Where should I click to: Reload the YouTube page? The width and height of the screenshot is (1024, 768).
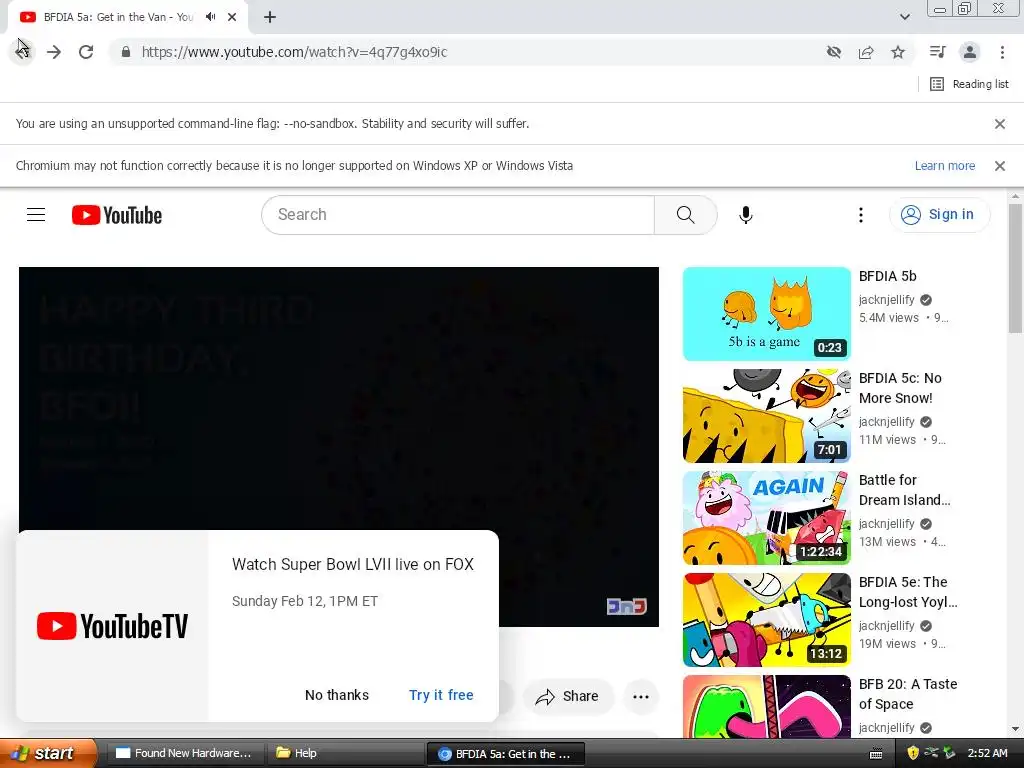click(86, 52)
